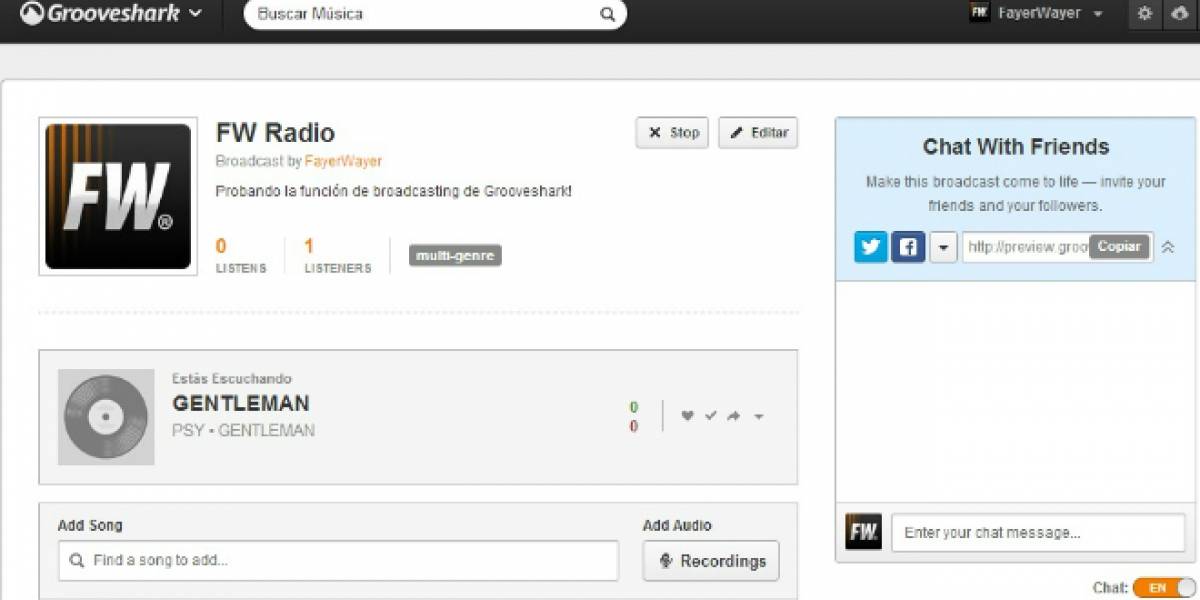
Task: Share broadcast on Twitter
Action: (x=871, y=247)
